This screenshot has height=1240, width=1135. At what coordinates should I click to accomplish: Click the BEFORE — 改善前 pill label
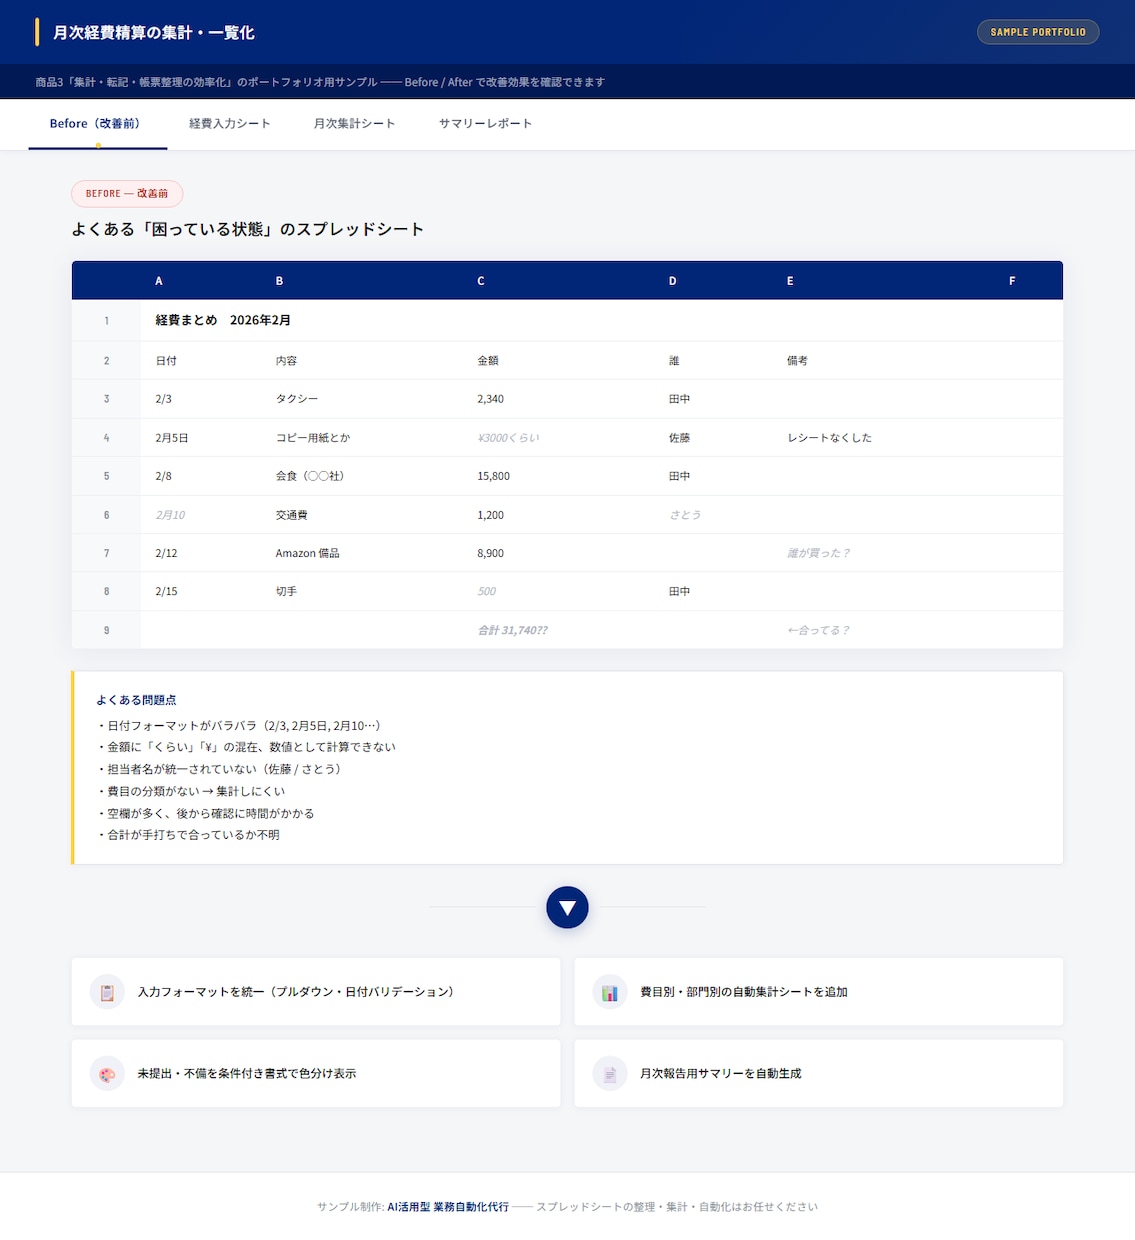click(127, 193)
